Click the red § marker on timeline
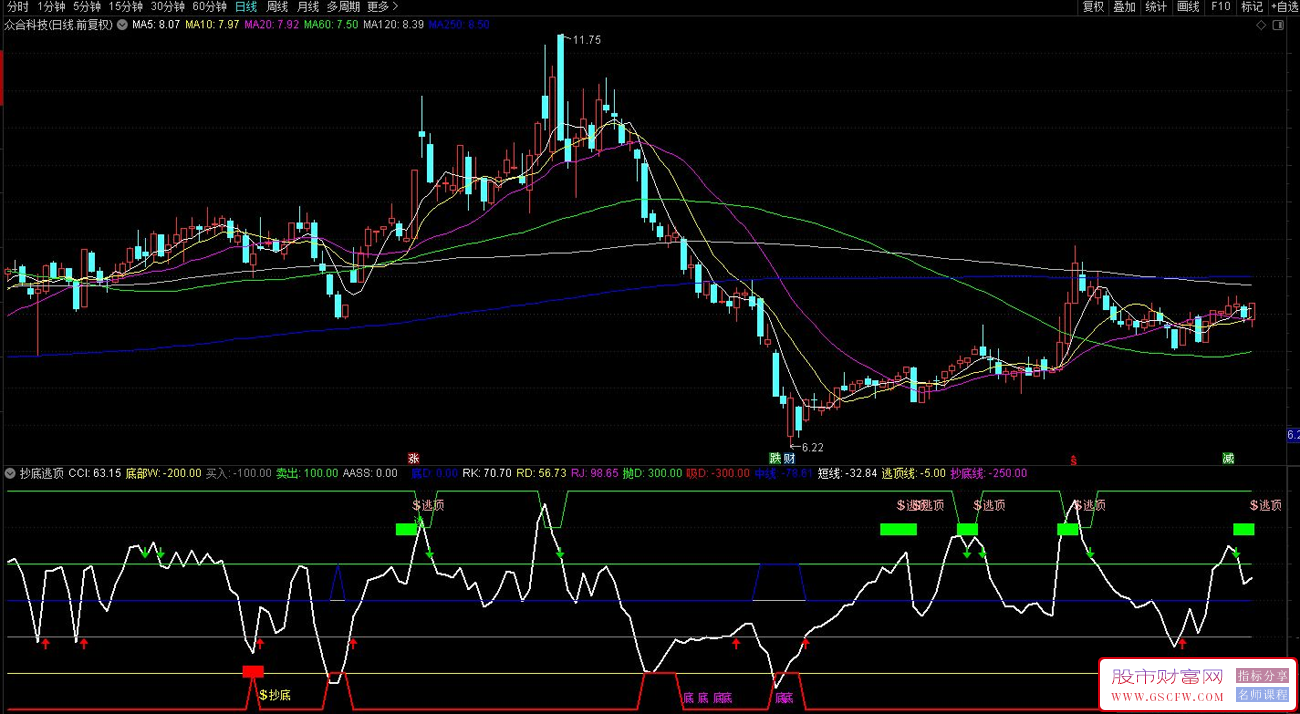 tap(1074, 460)
